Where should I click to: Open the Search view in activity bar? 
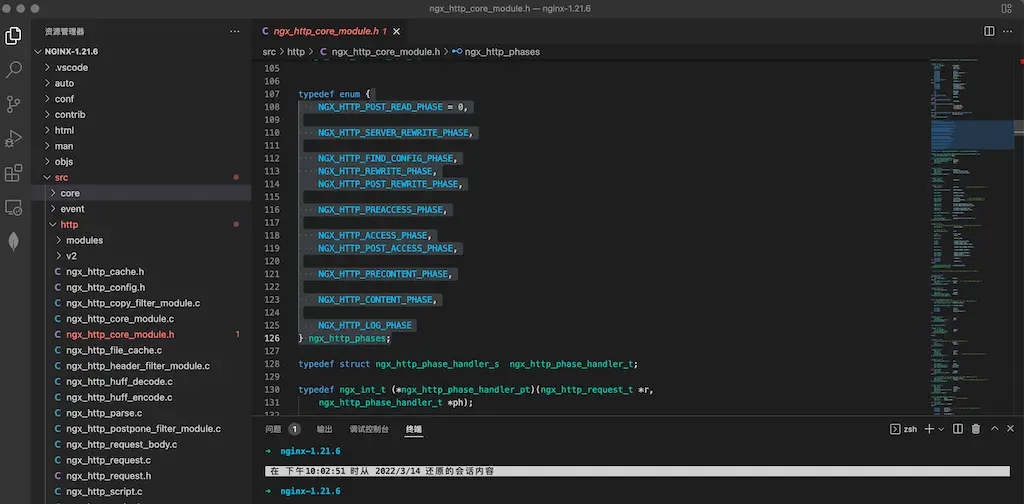[x=14, y=70]
